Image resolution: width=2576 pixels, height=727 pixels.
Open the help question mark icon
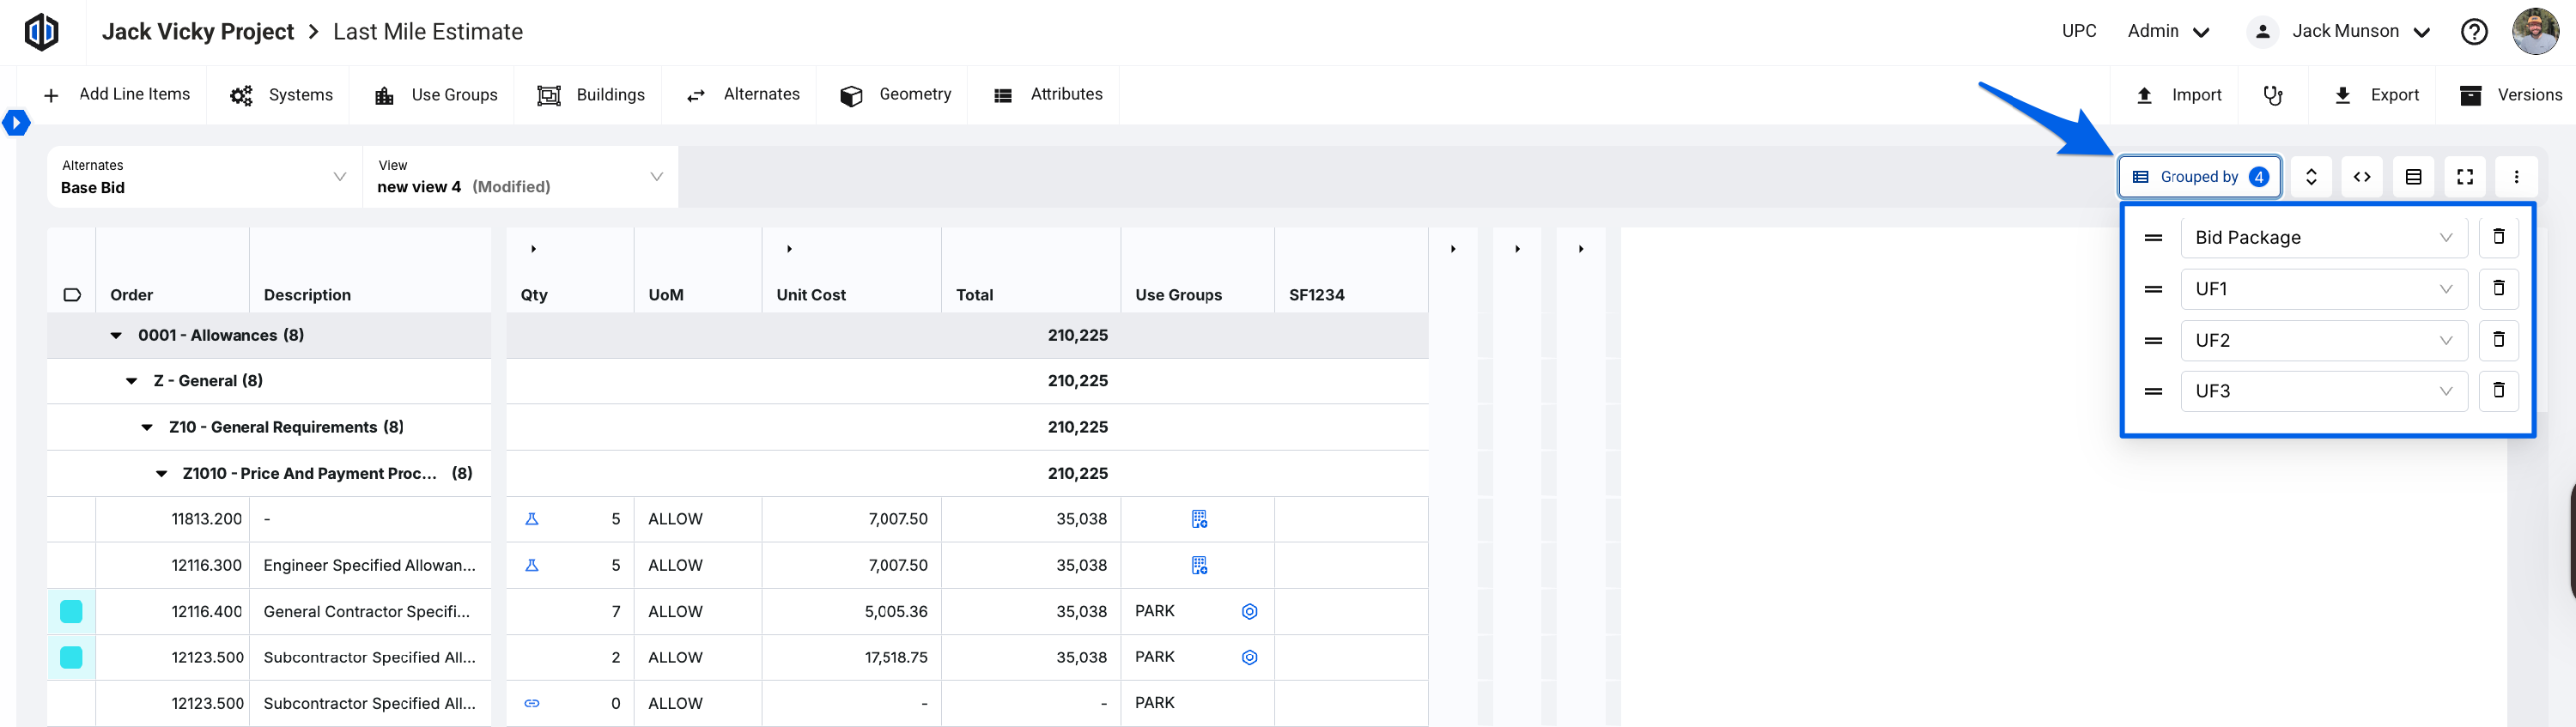[2473, 32]
